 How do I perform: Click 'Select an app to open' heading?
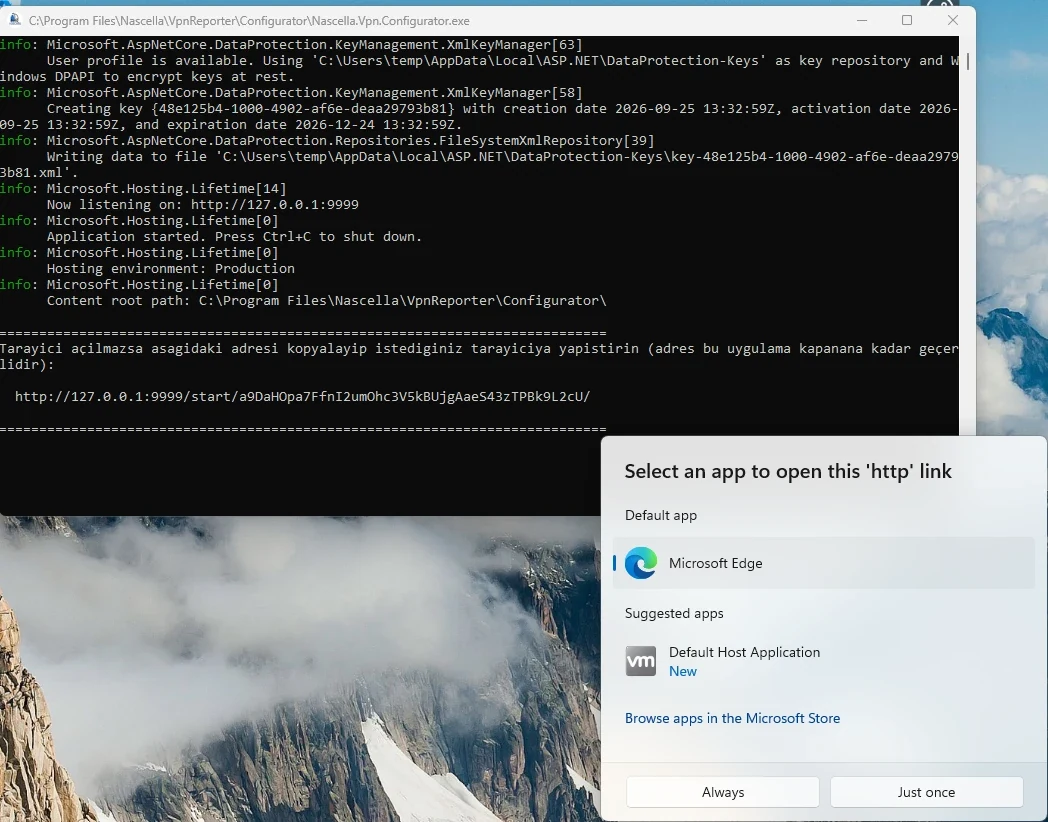(788, 471)
